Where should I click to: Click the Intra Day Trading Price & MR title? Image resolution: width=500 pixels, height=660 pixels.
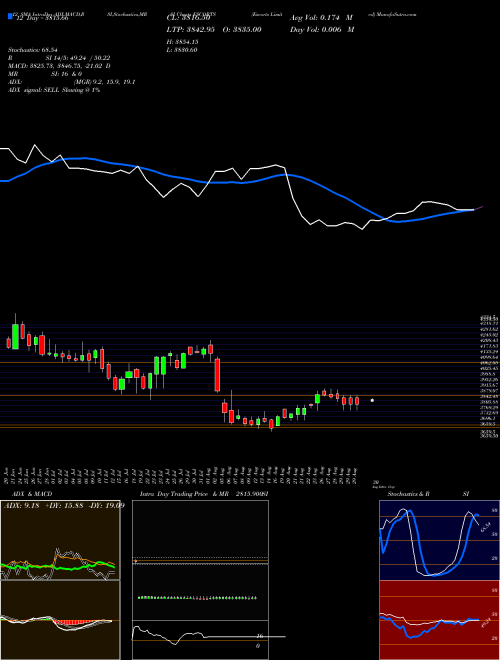[205, 494]
